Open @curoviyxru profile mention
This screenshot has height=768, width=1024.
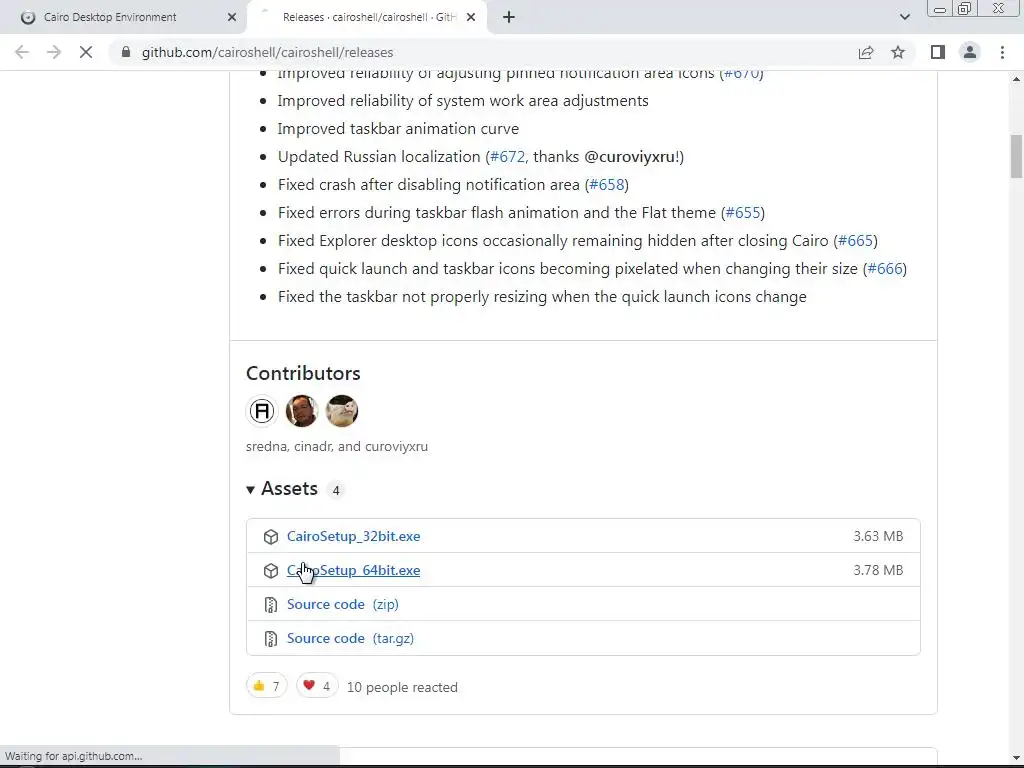[630, 157]
